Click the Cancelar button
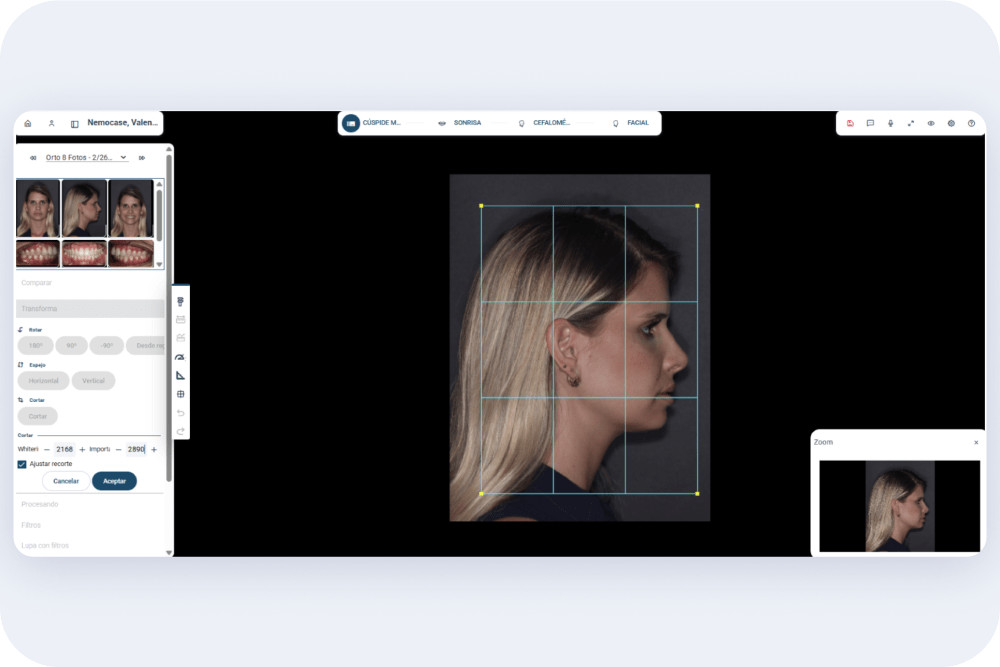This screenshot has height=667, width=1000. tap(66, 481)
